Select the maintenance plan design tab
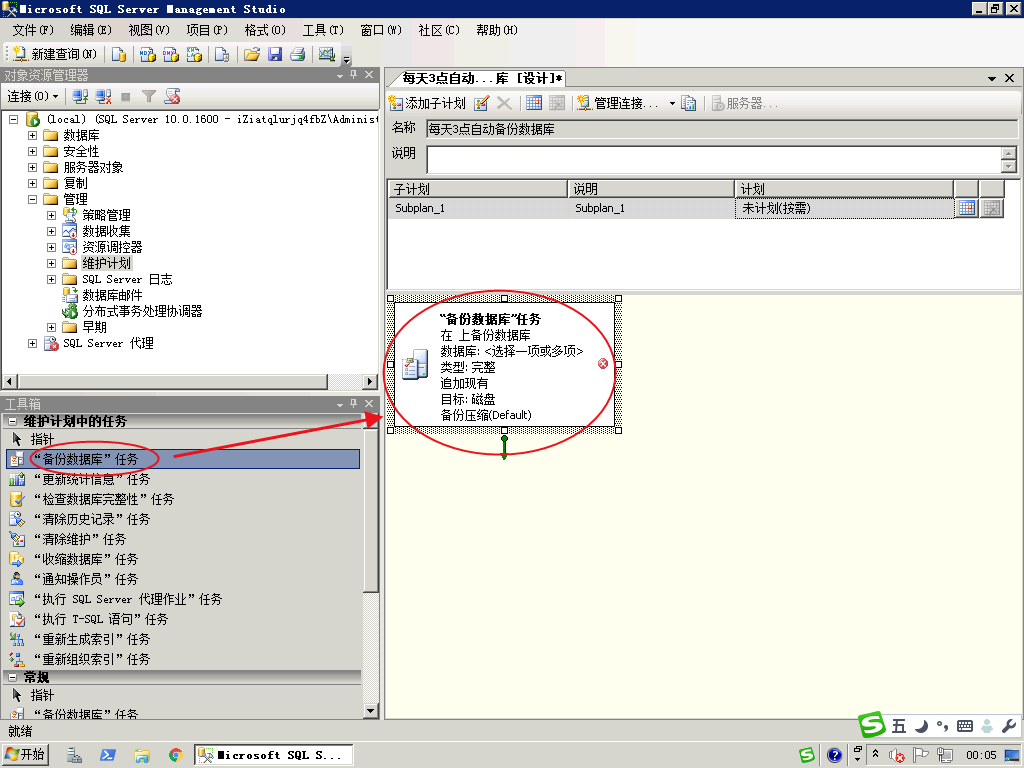 point(479,78)
